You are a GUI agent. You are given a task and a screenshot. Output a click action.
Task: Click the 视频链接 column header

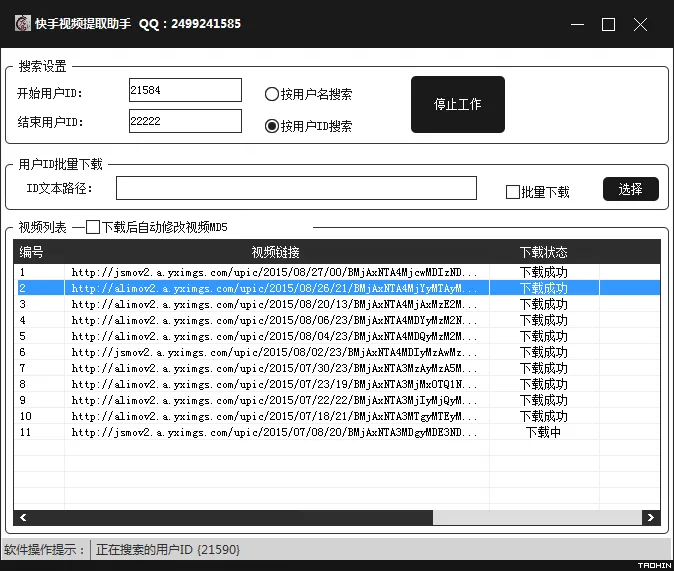click(275, 252)
